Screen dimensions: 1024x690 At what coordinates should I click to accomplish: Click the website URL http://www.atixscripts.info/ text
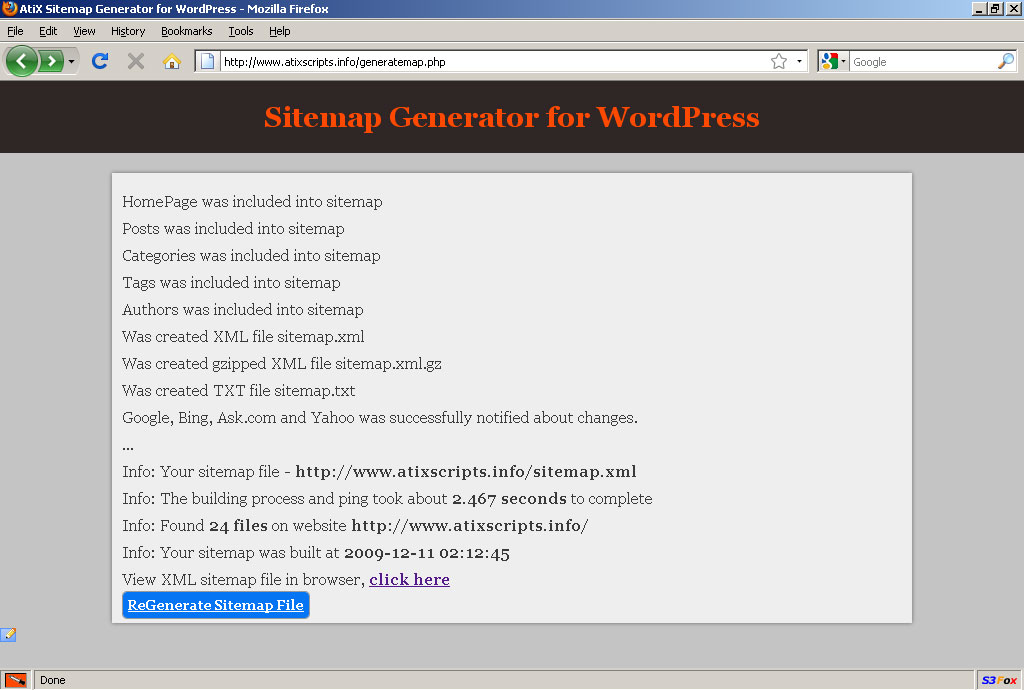470,525
